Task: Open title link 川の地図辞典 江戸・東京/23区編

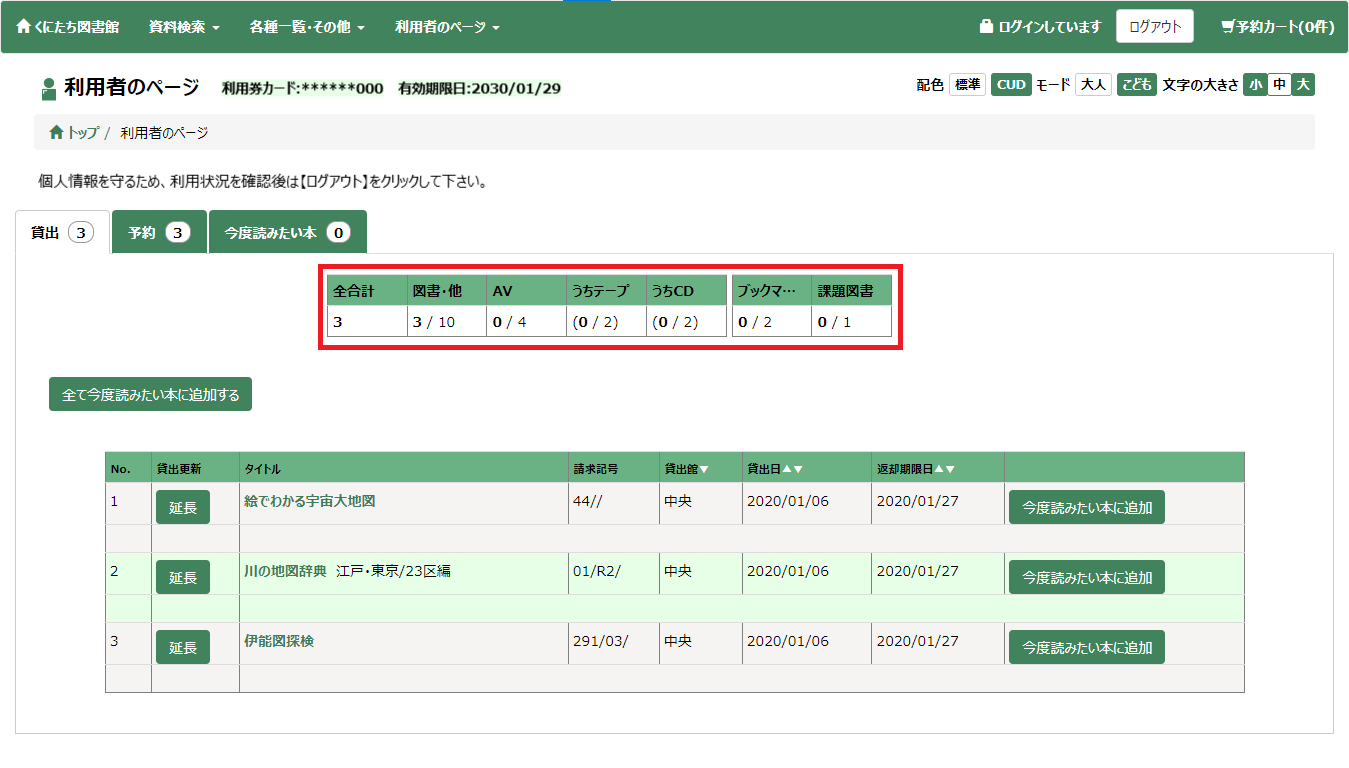Action: click(347, 571)
